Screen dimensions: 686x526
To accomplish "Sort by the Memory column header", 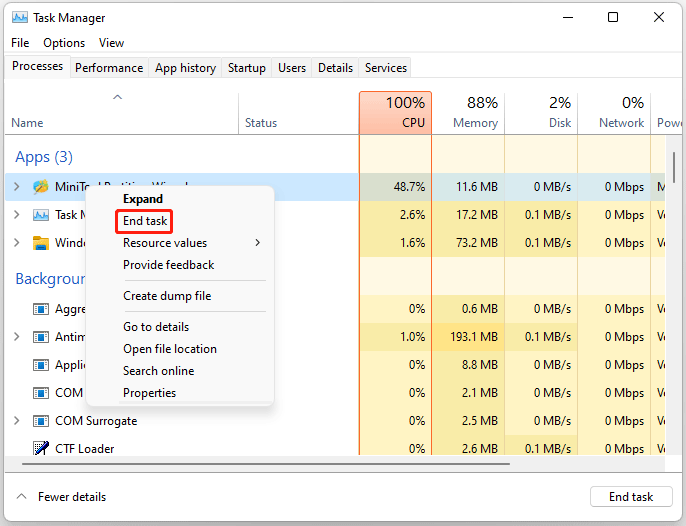I will click(x=468, y=113).
